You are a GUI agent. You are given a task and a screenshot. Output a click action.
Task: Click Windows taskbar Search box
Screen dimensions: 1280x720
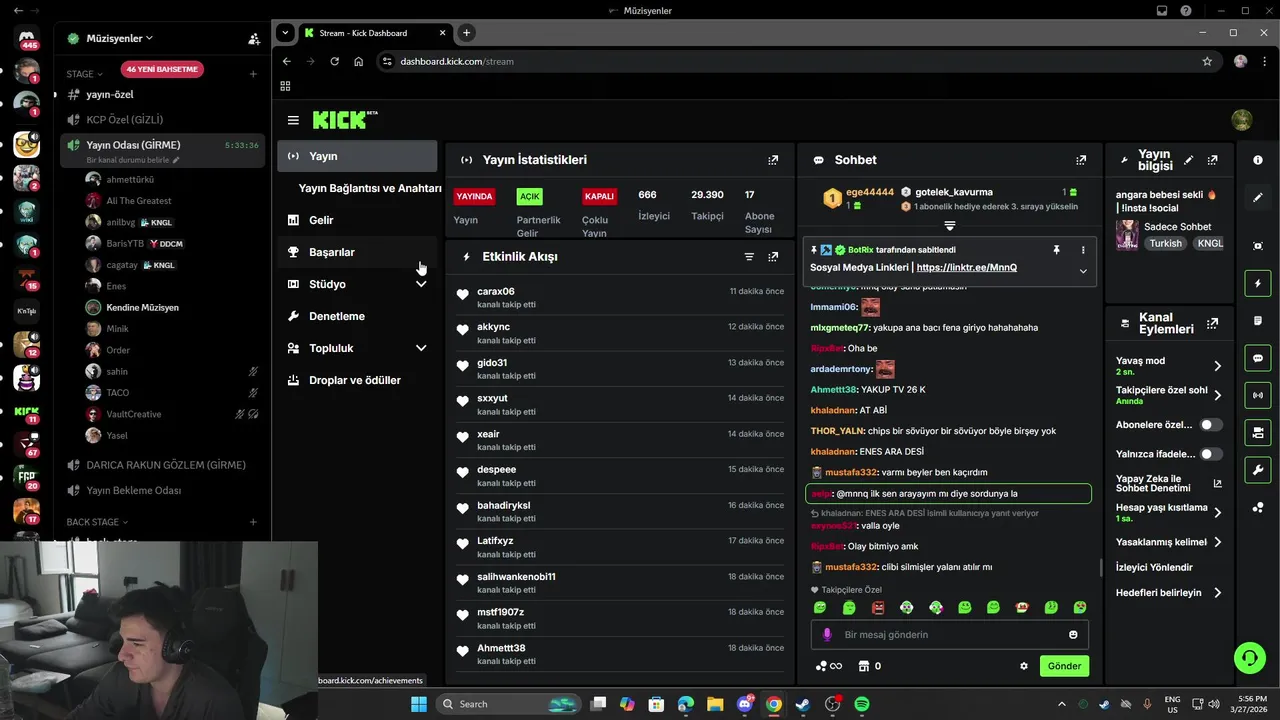tap(506, 704)
